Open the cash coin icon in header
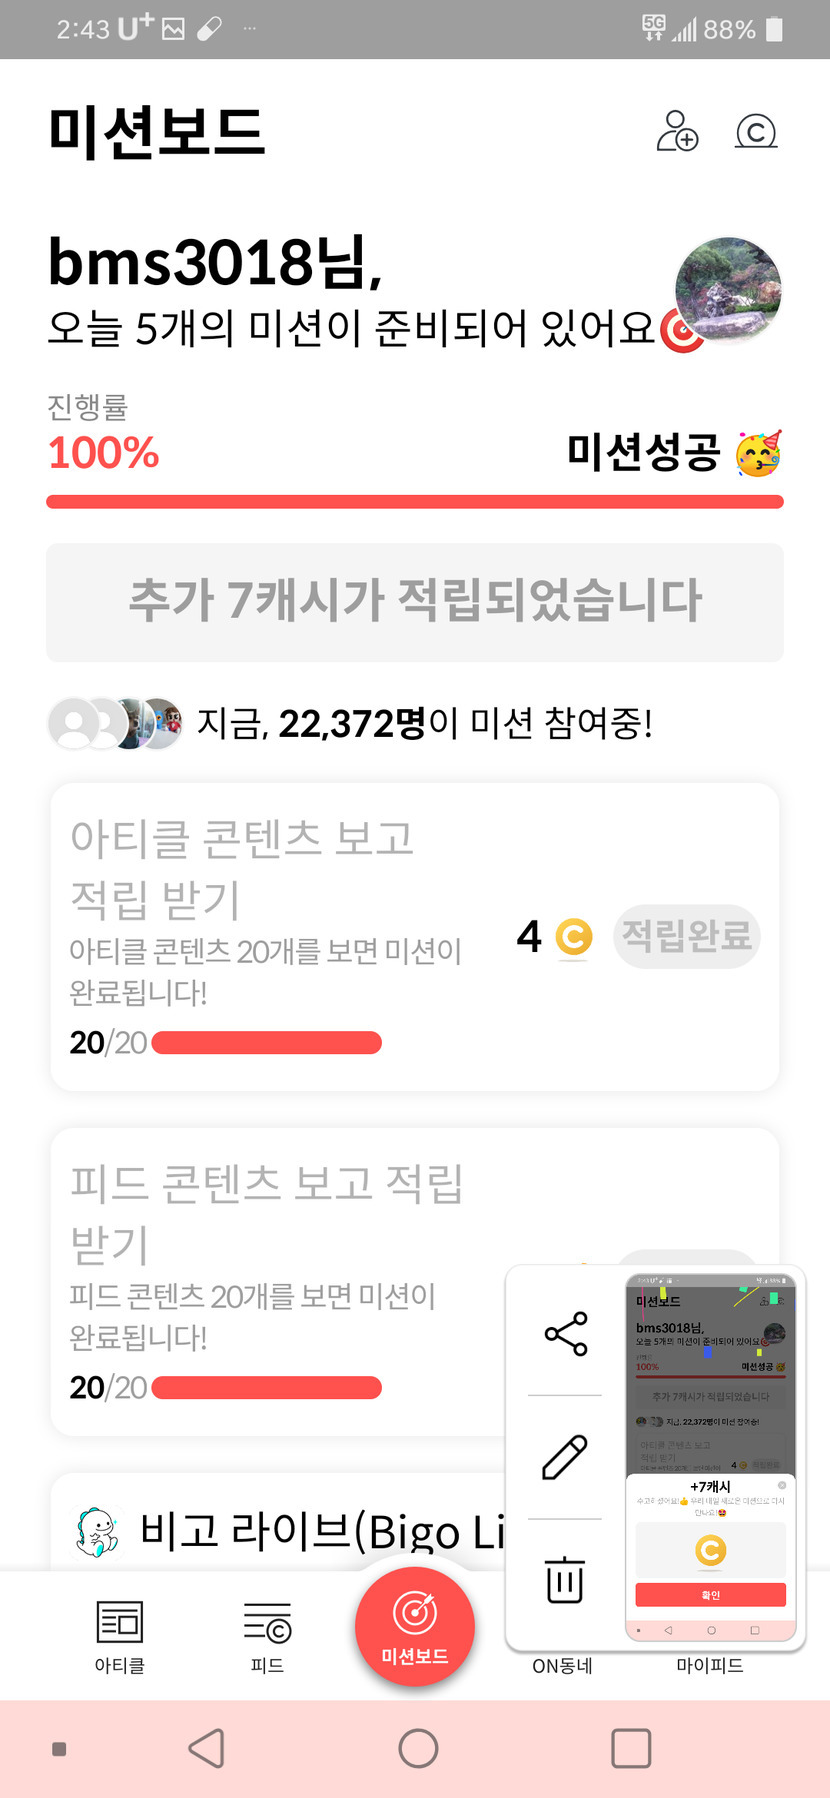 click(756, 131)
